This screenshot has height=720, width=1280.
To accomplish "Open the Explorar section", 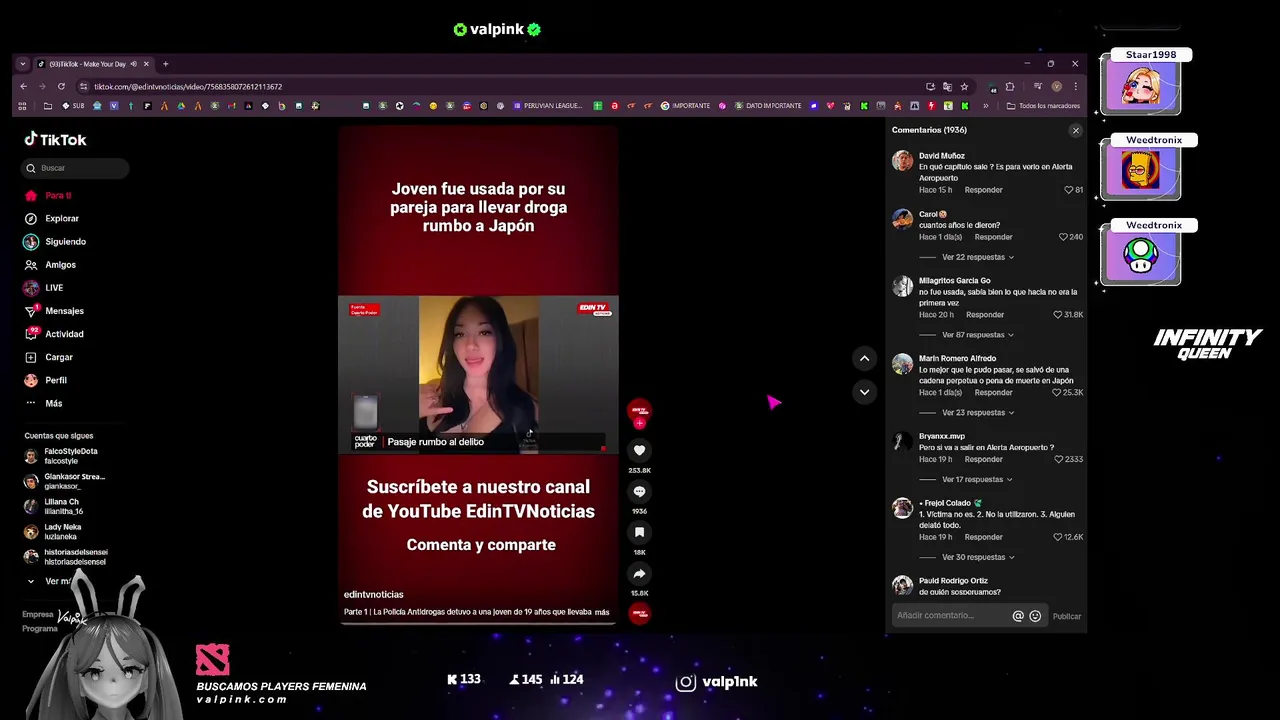I will pyautogui.click(x=51, y=218).
